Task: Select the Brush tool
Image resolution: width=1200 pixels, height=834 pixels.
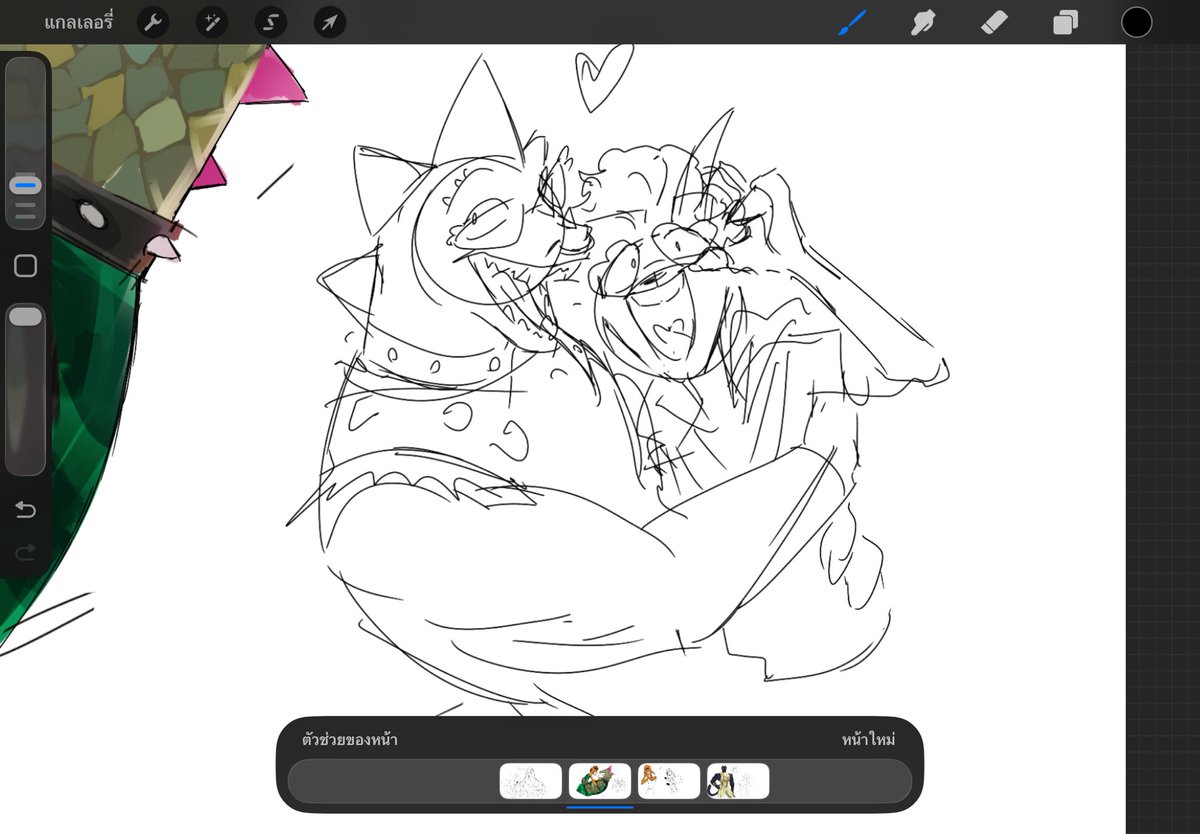Action: click(852, 22)
